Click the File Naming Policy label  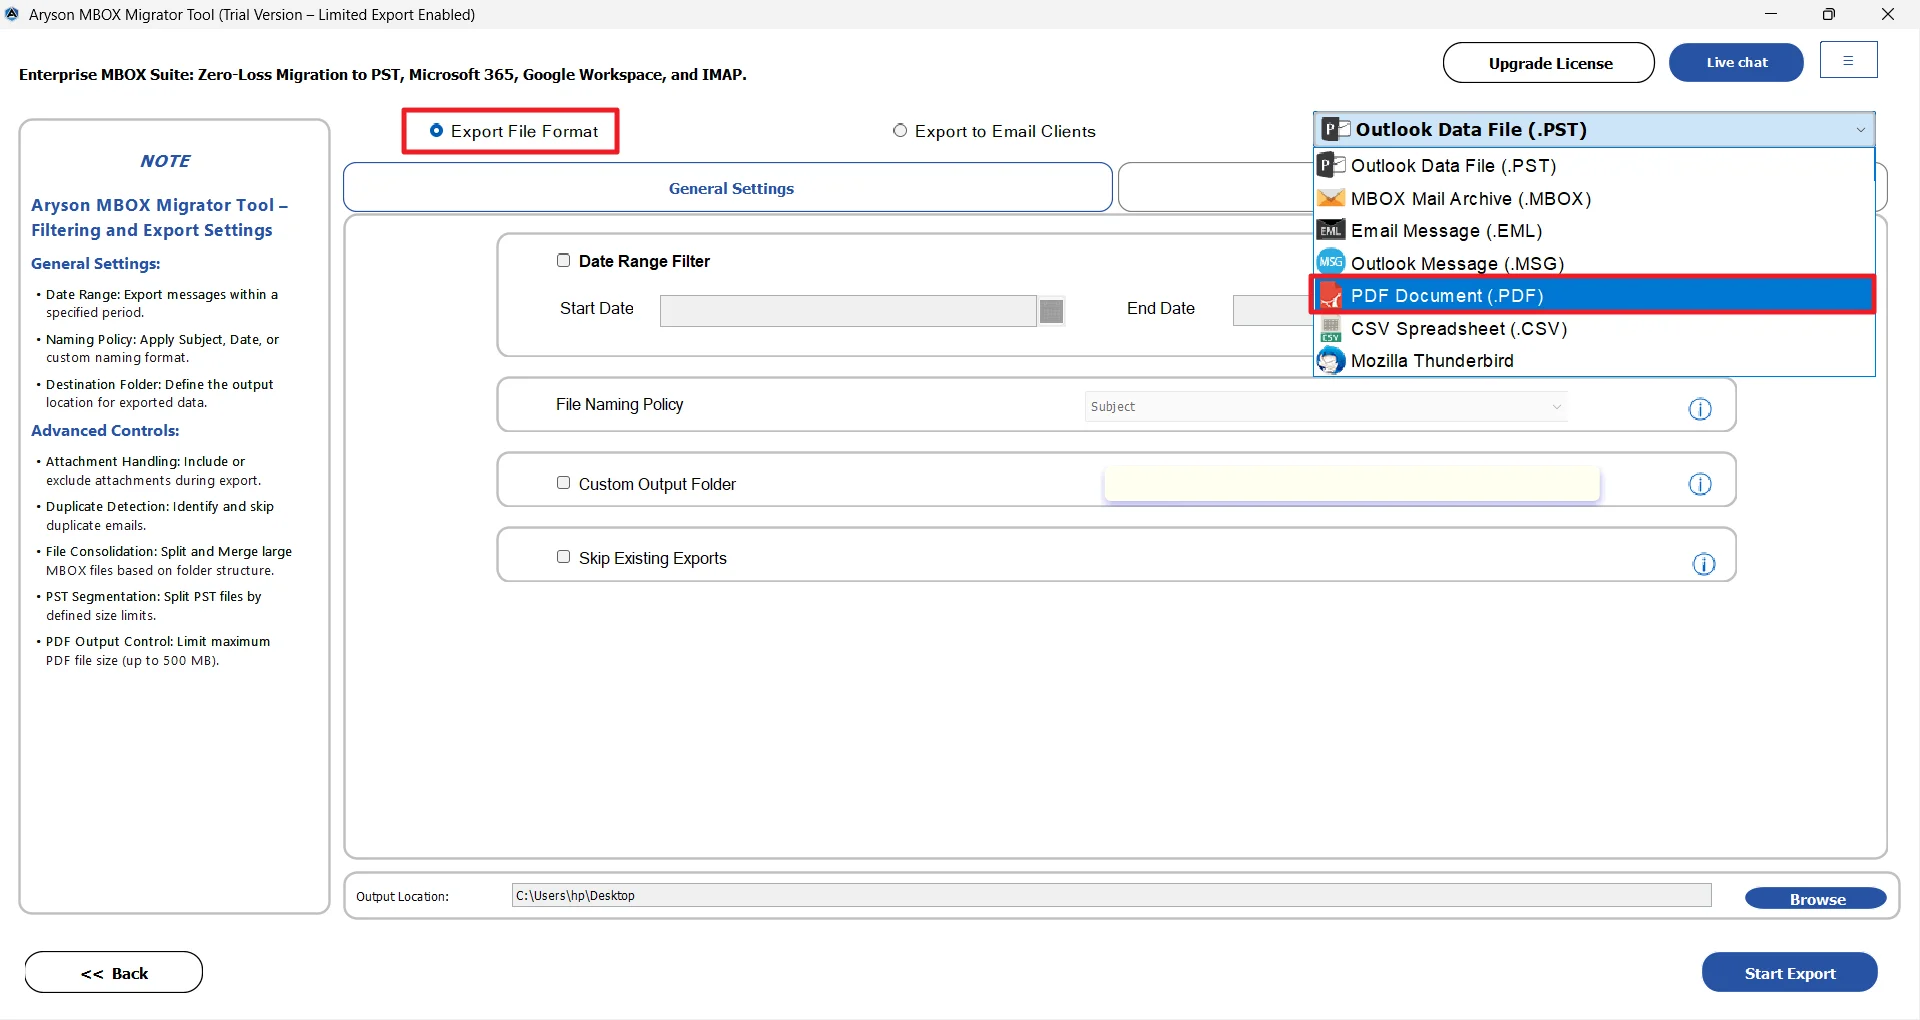pos(619,404)
